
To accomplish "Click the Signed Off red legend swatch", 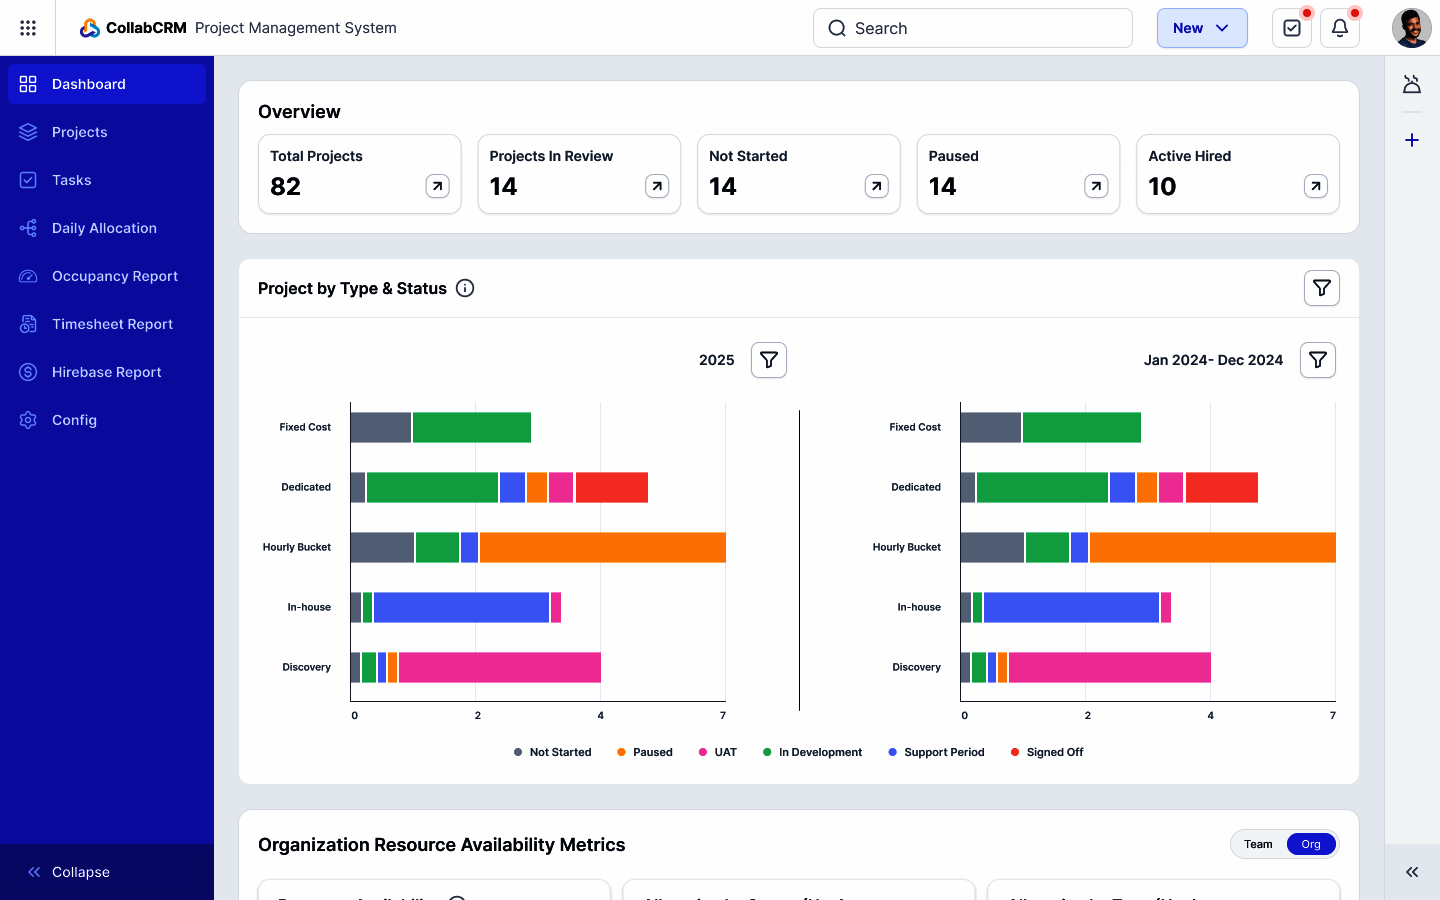I will [x=1015, y=752].
